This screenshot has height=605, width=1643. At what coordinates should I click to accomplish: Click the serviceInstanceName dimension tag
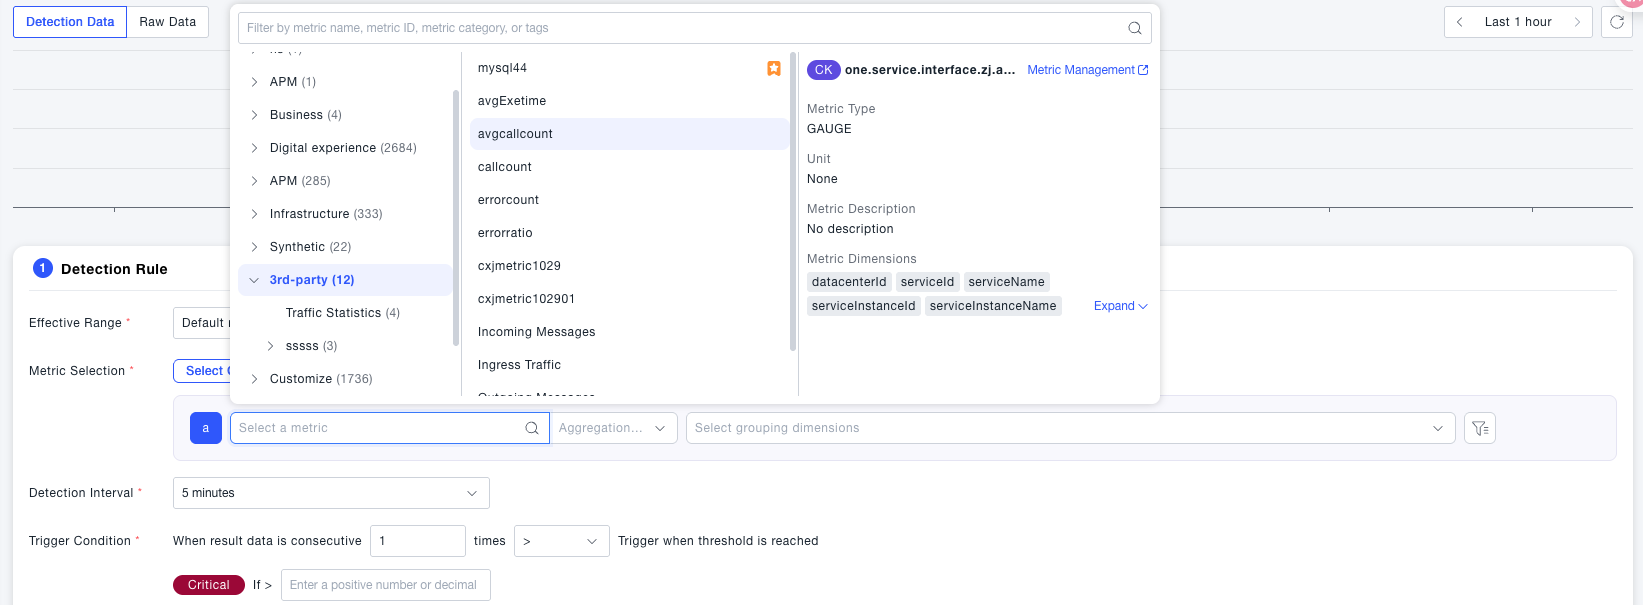pos(993,306)
